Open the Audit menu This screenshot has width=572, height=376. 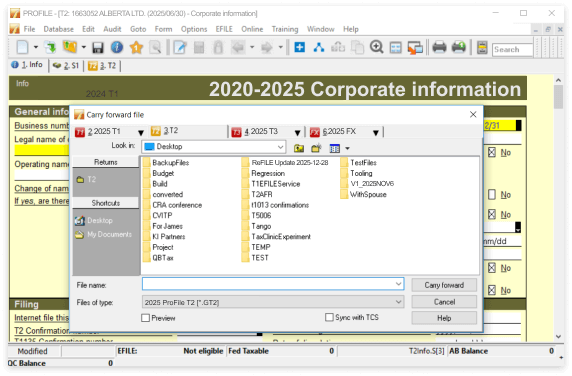click(112, 29)
